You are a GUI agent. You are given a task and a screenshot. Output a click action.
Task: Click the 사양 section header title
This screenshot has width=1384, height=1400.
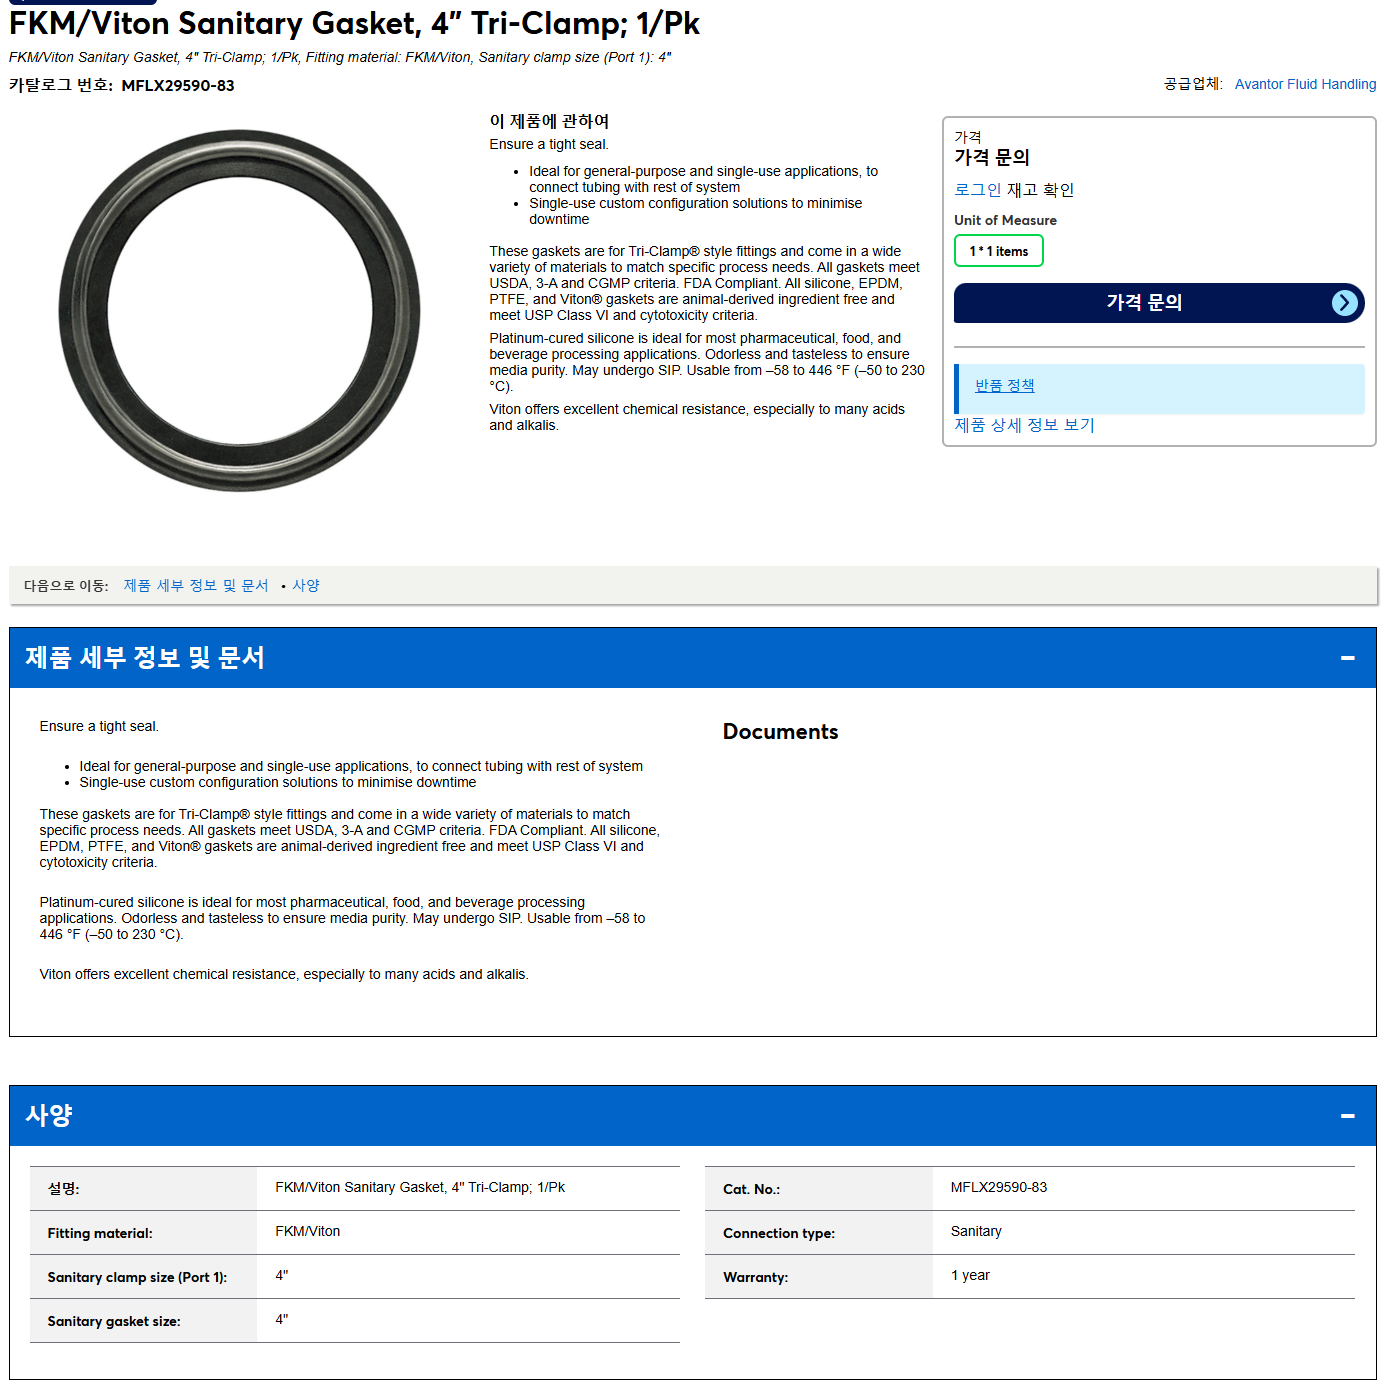49,1115
